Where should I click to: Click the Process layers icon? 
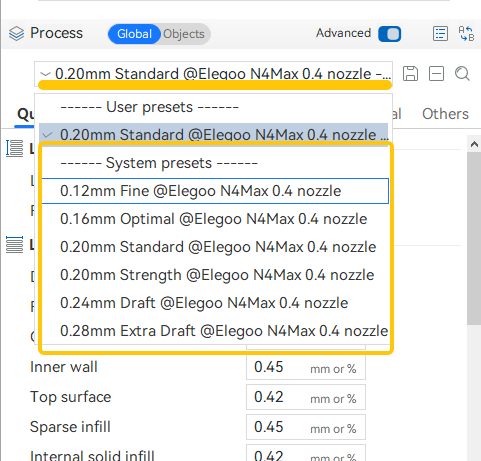(x=16, y=33)
